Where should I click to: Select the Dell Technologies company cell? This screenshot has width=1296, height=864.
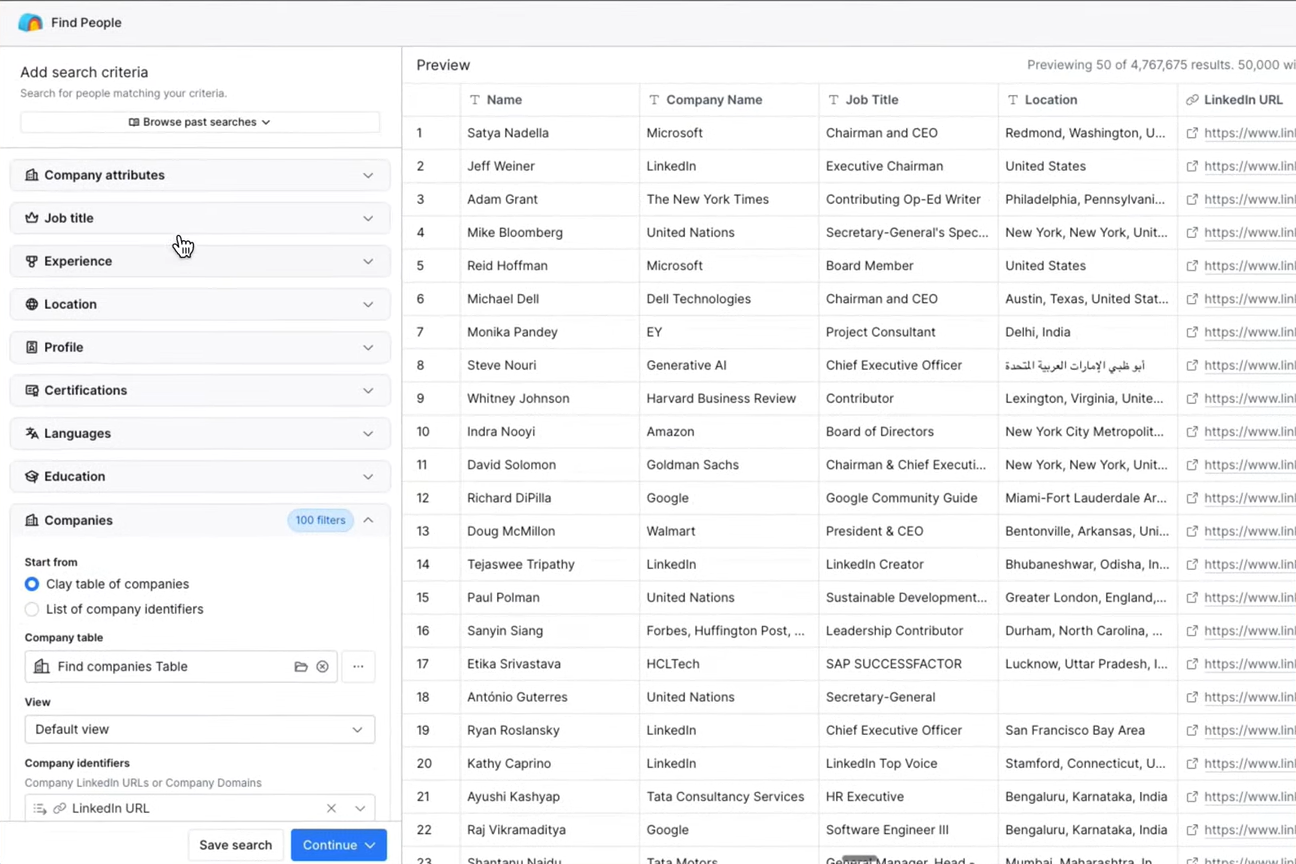coord(729,299)
